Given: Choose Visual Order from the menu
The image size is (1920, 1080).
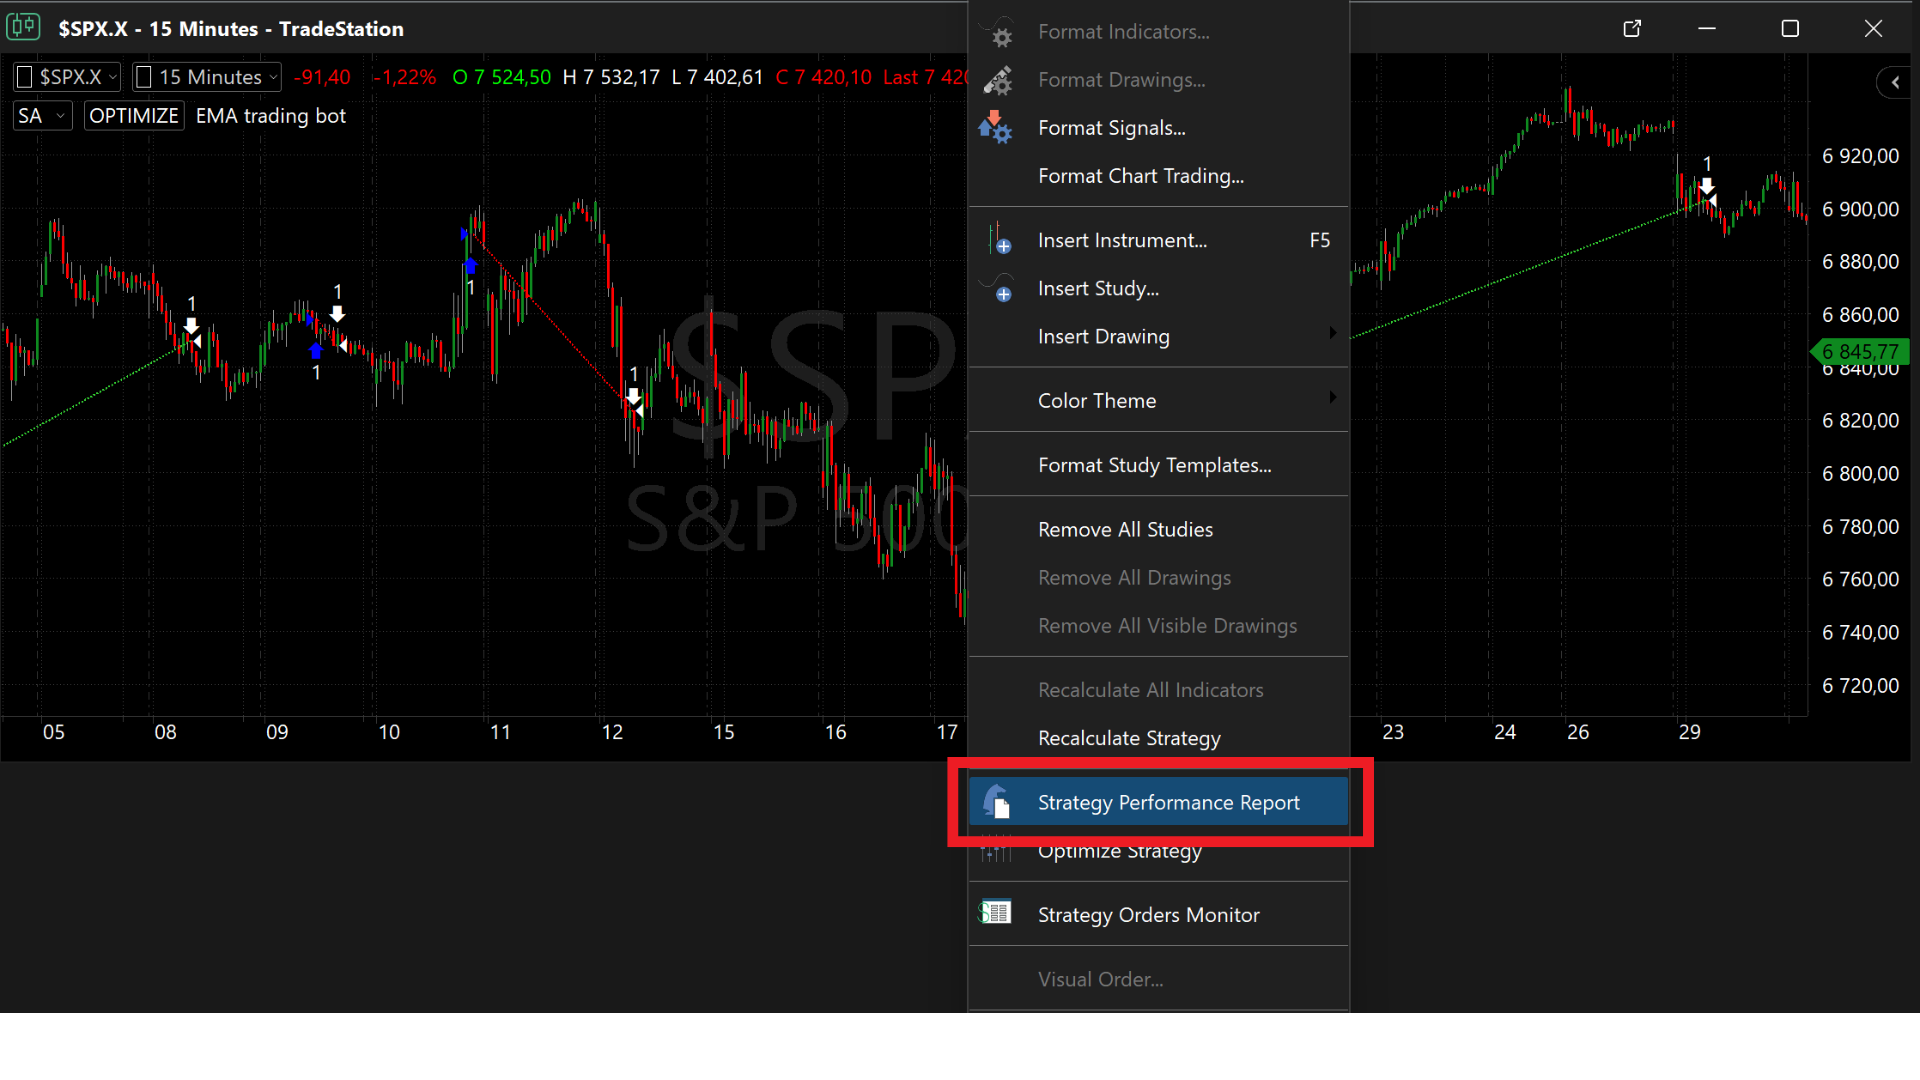Looking at the screenshot, I should (1159, 979).
